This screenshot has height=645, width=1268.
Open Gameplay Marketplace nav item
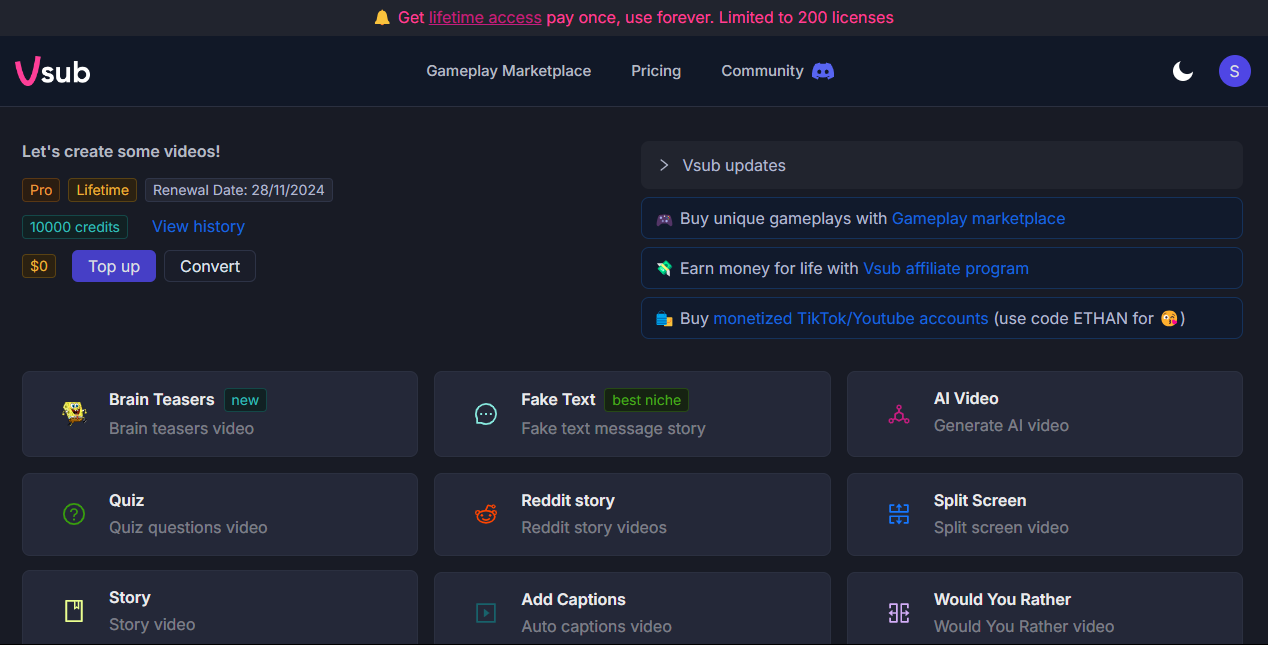[x=508, y=71]
